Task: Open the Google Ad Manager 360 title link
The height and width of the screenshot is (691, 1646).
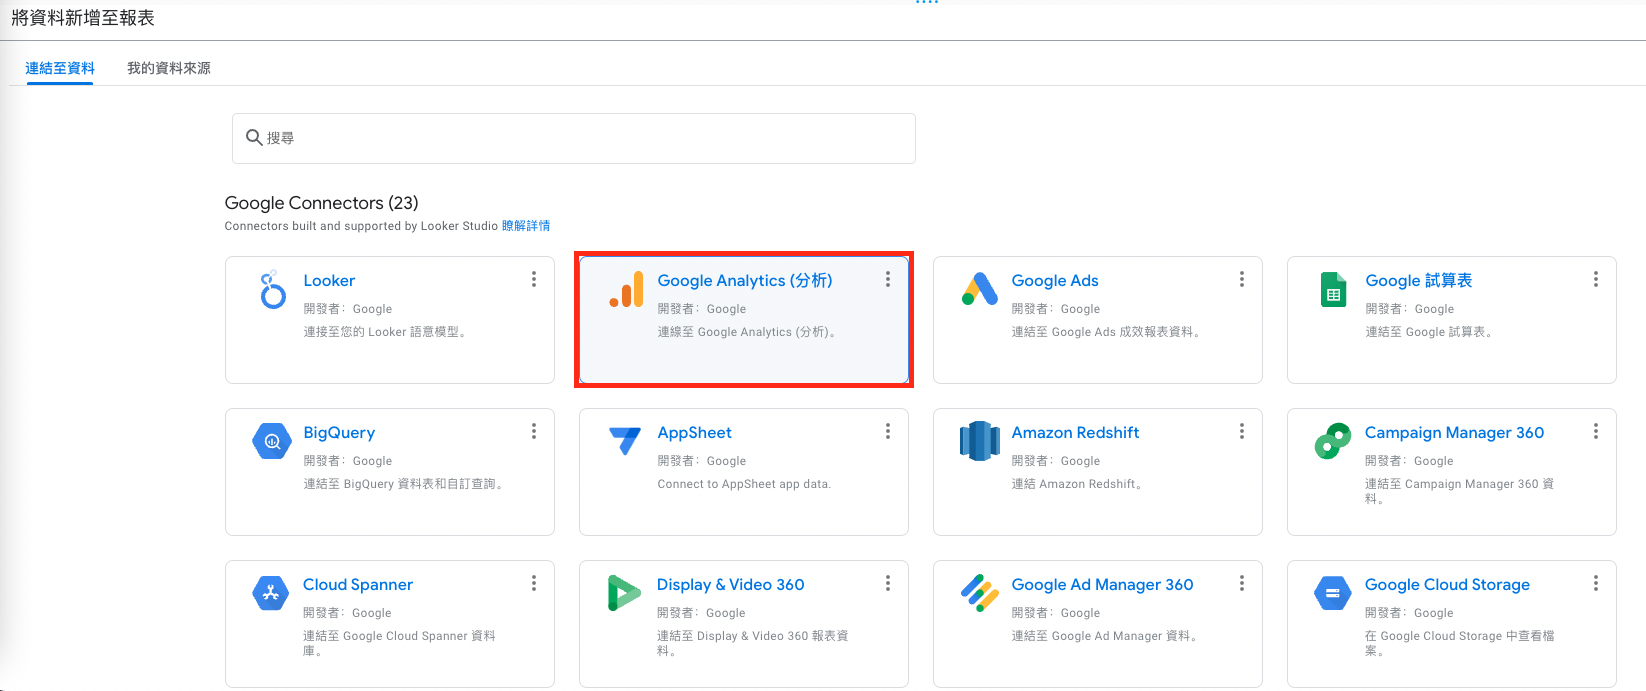Action: pos(1102,584)
